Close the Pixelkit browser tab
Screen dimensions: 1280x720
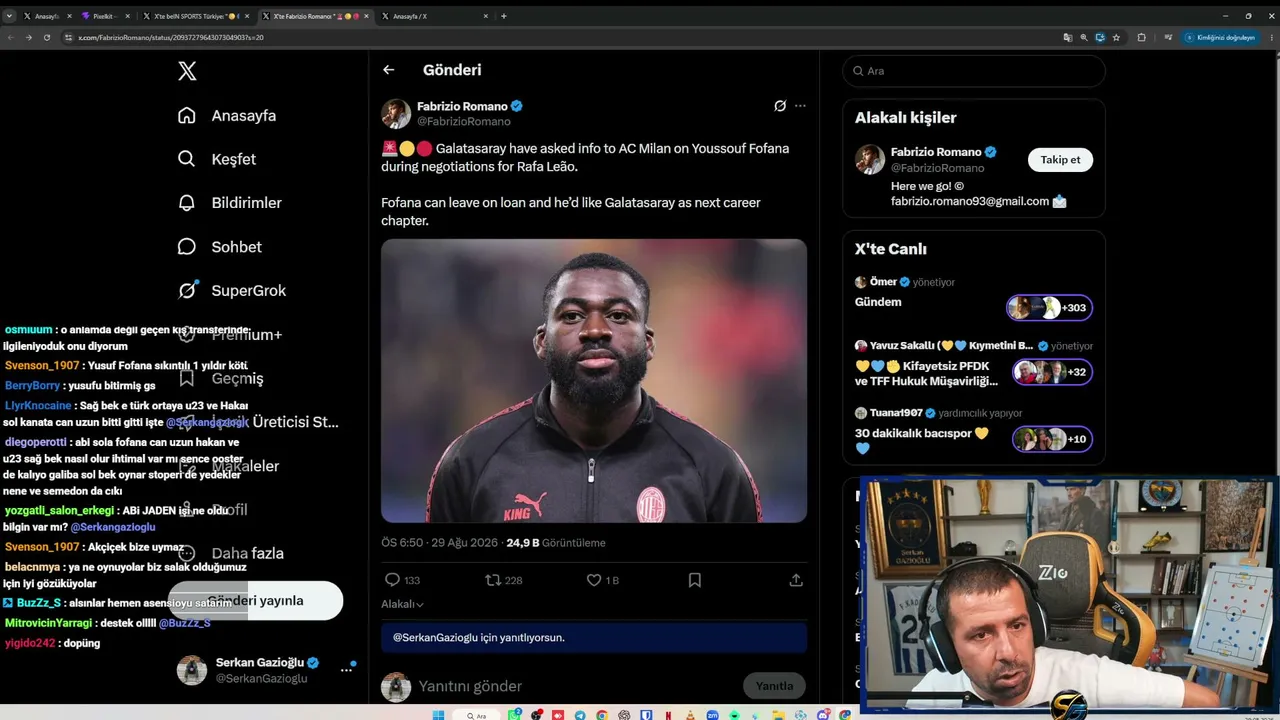coord(127,16)
